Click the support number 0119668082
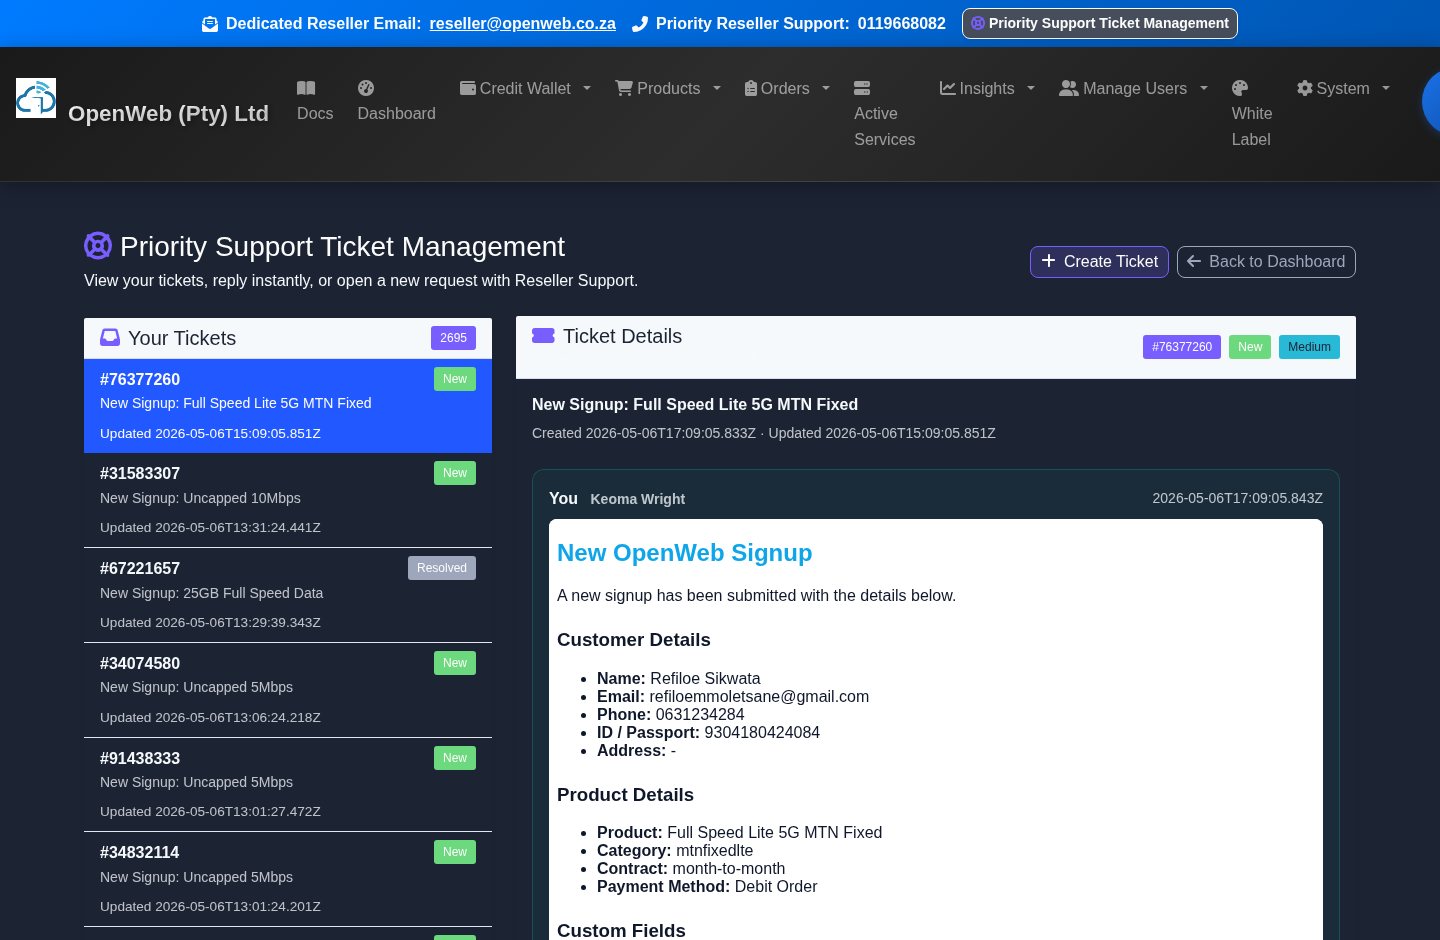The width and height of the screenshot is (1440, 940). [902, 24]
